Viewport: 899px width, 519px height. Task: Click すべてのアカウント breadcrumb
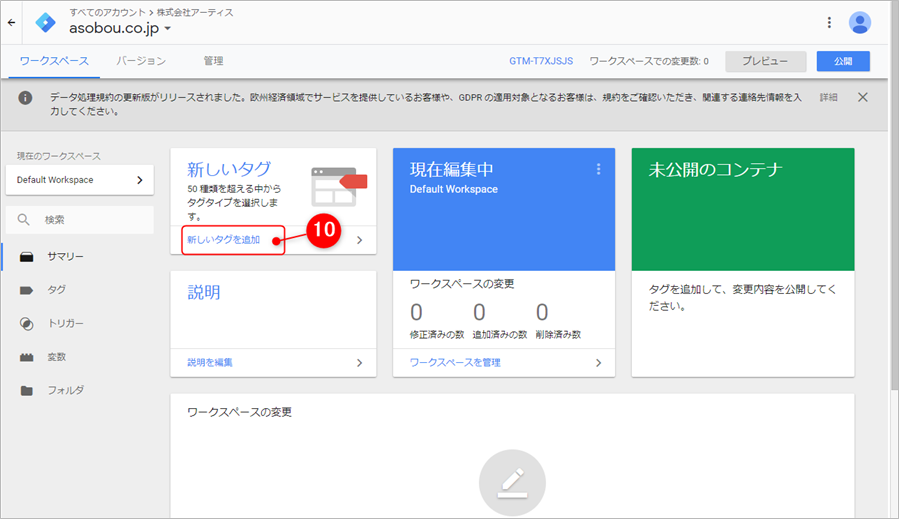click(107, 13)
